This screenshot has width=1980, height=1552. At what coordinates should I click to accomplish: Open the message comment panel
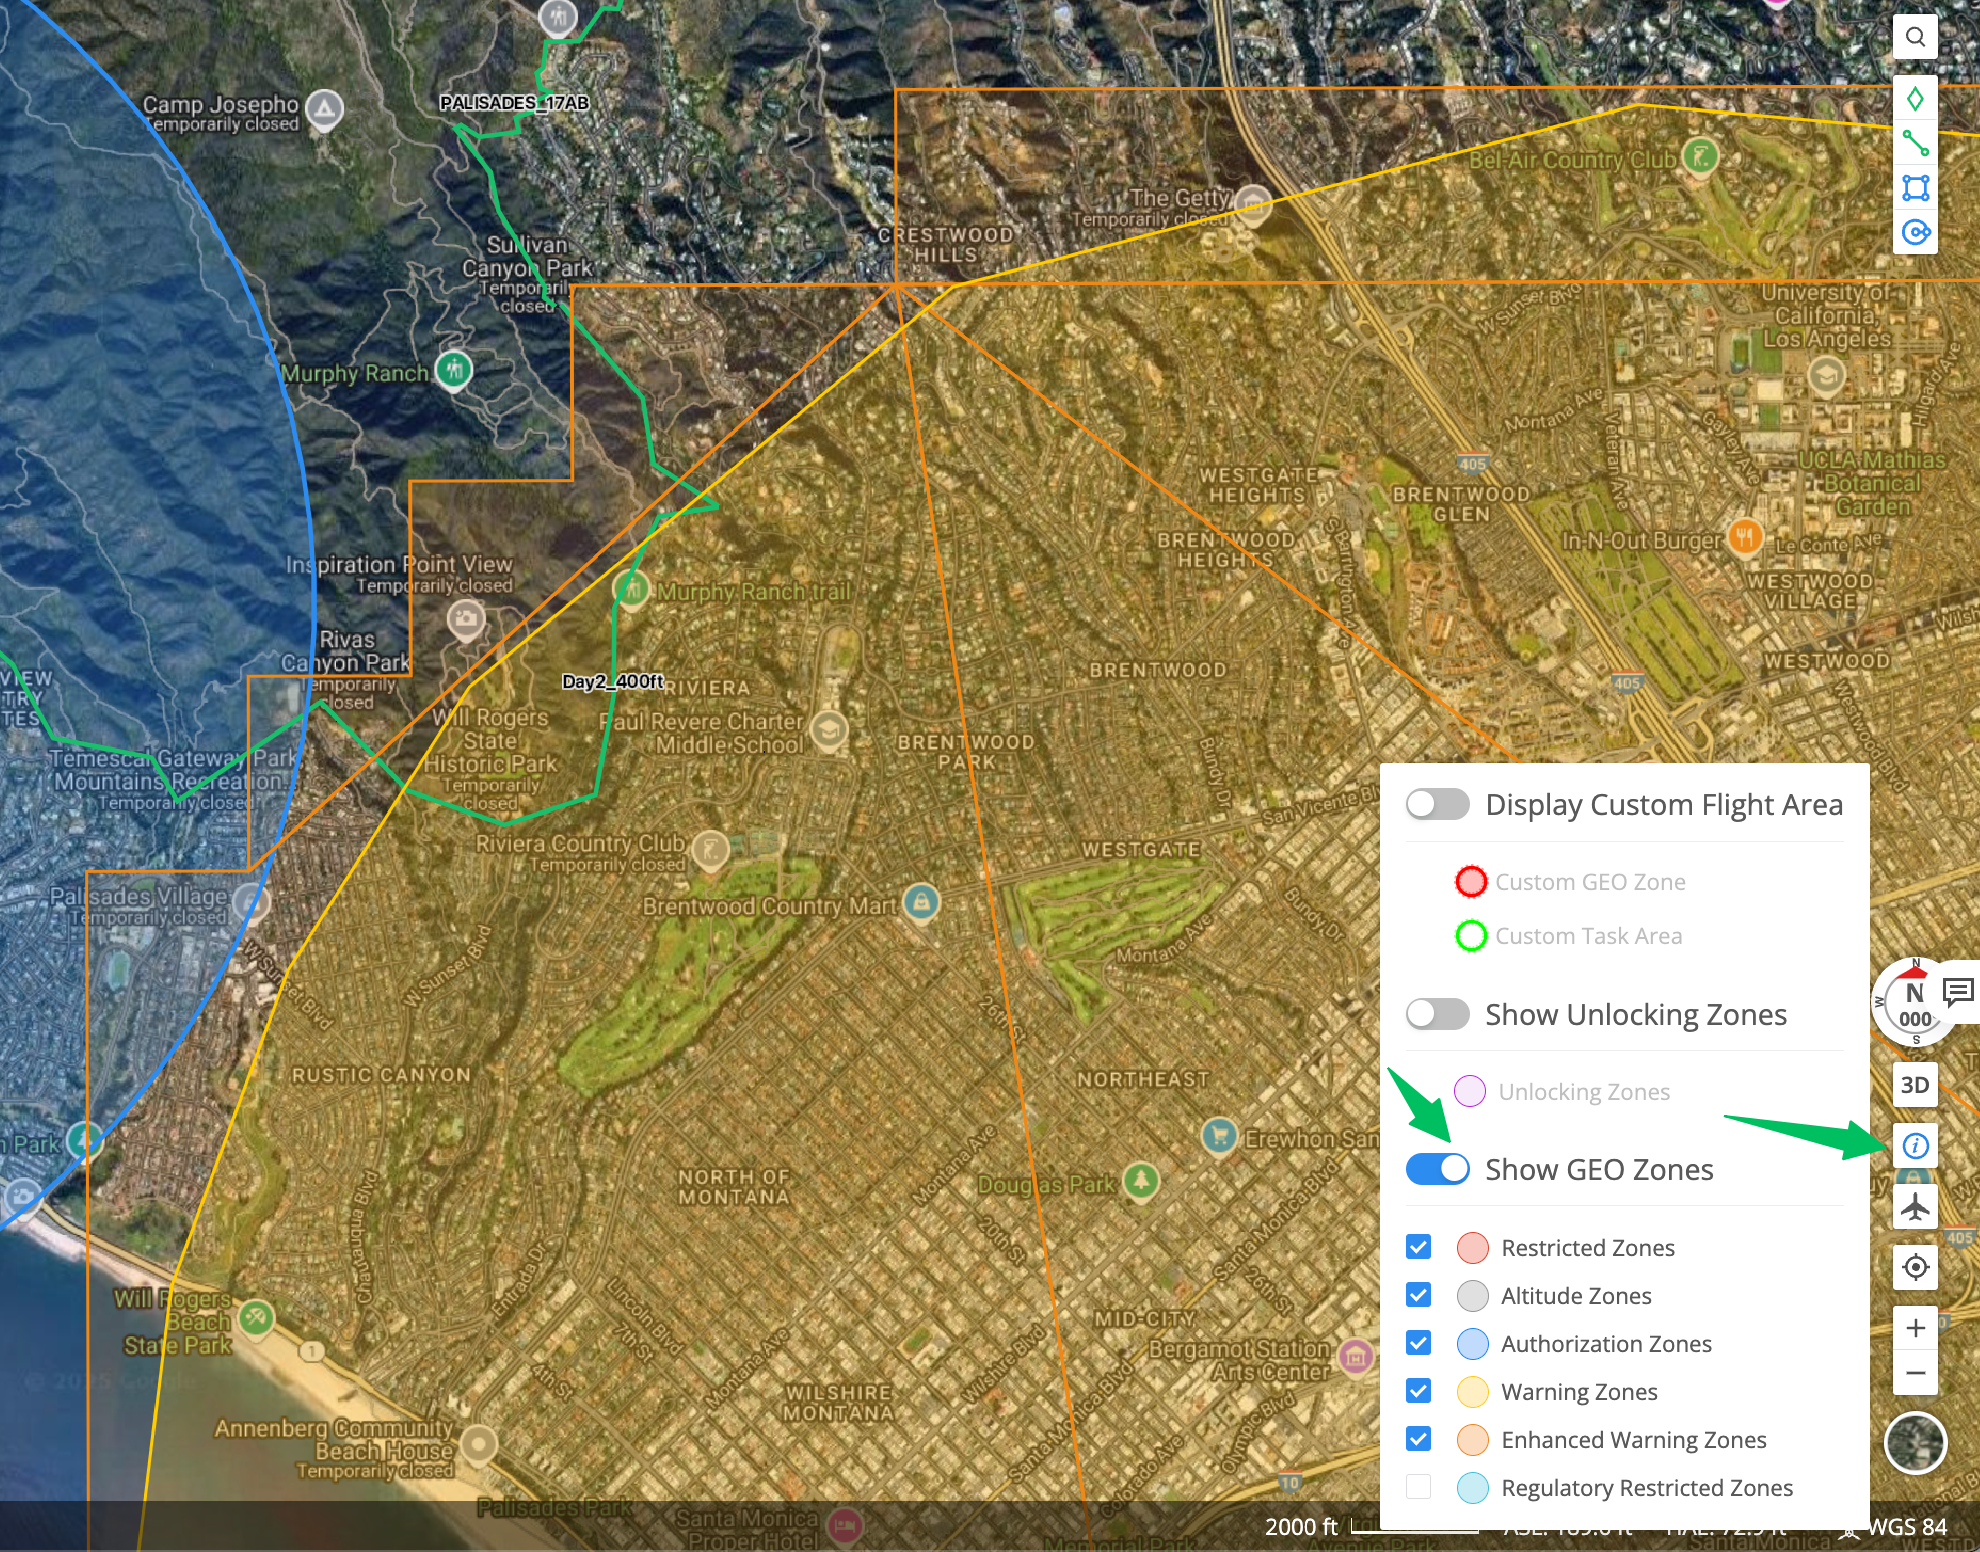click(1958, 992)
